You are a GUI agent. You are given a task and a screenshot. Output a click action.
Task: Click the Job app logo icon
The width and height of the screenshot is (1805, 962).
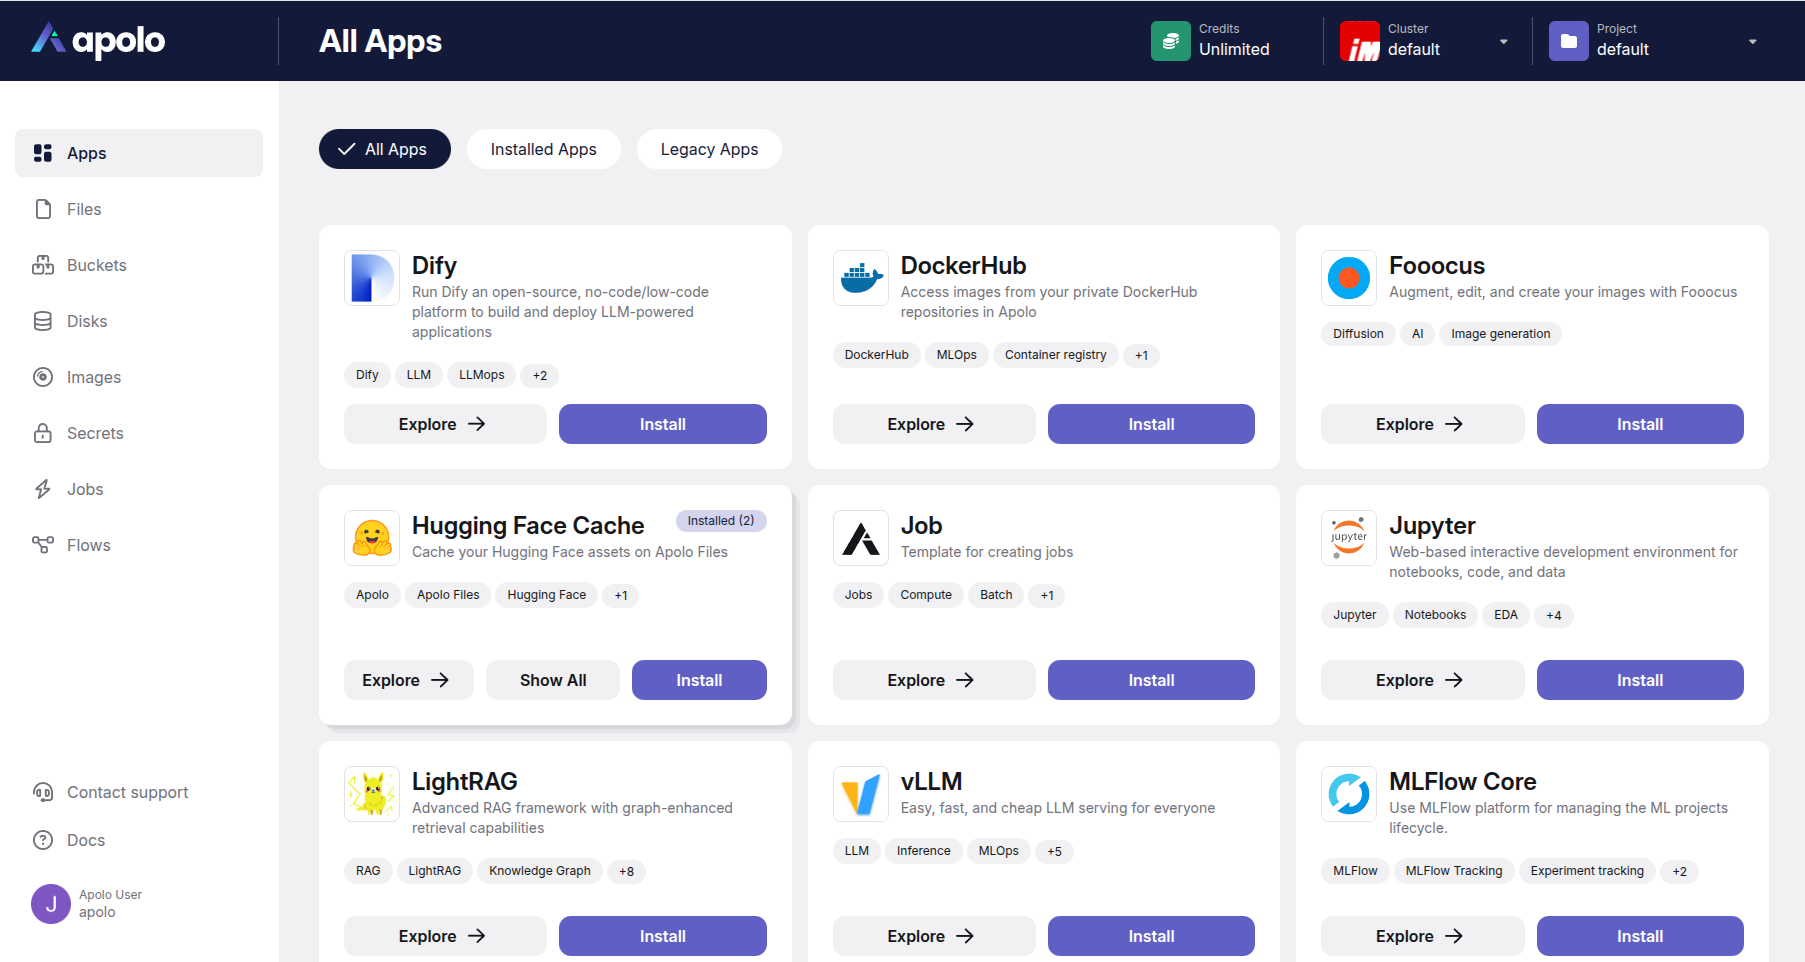(x=861, y=537)
